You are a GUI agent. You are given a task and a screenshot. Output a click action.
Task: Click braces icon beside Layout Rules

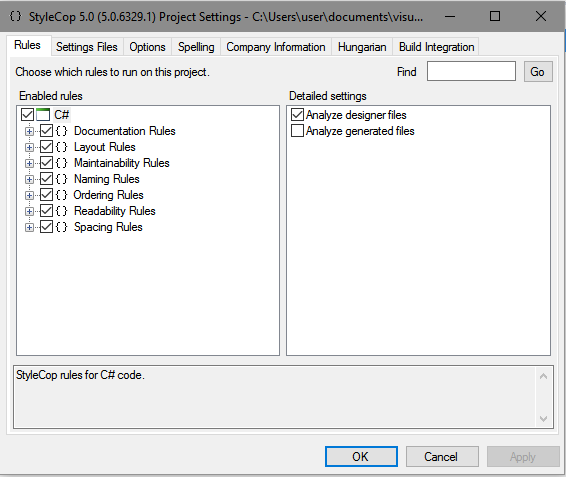[62, 147]
